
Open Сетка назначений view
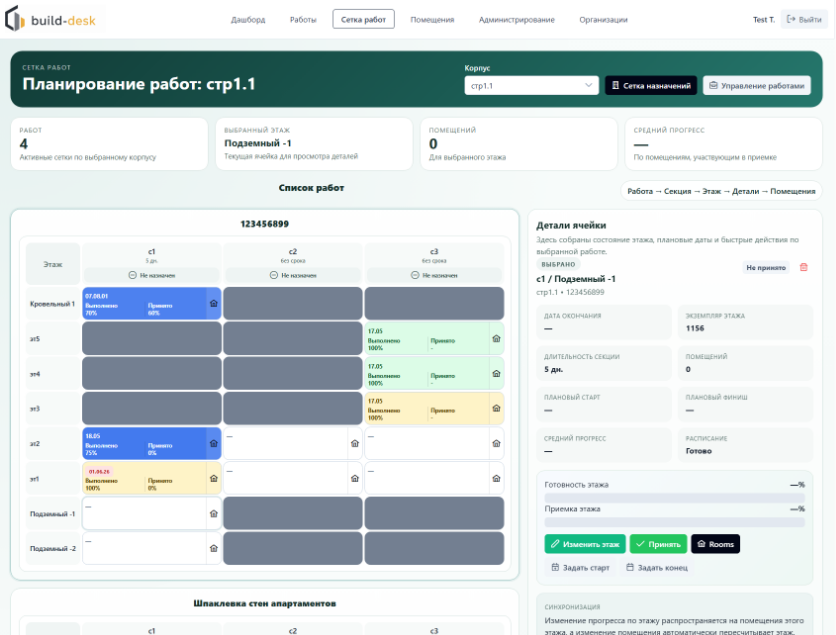click(x=651, y=85)
